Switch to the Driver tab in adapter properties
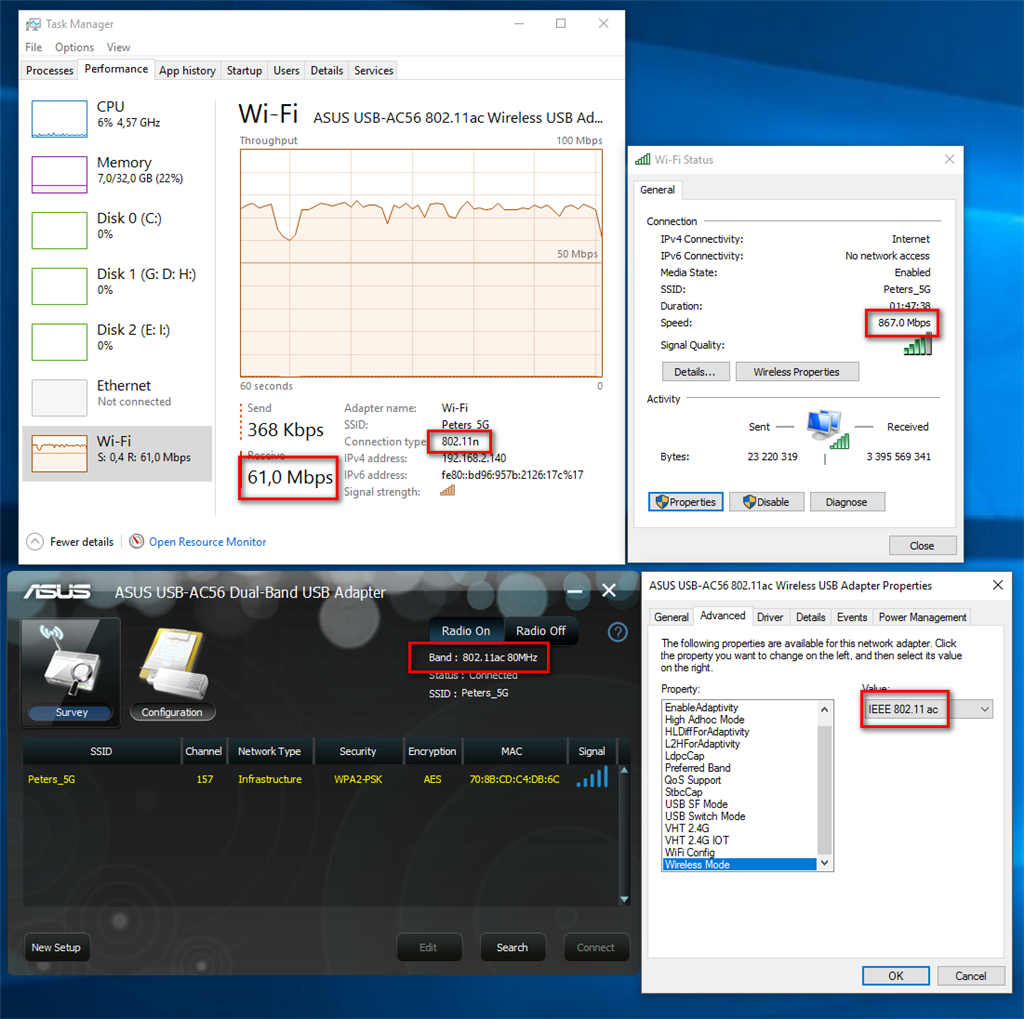 coord(770,617)
